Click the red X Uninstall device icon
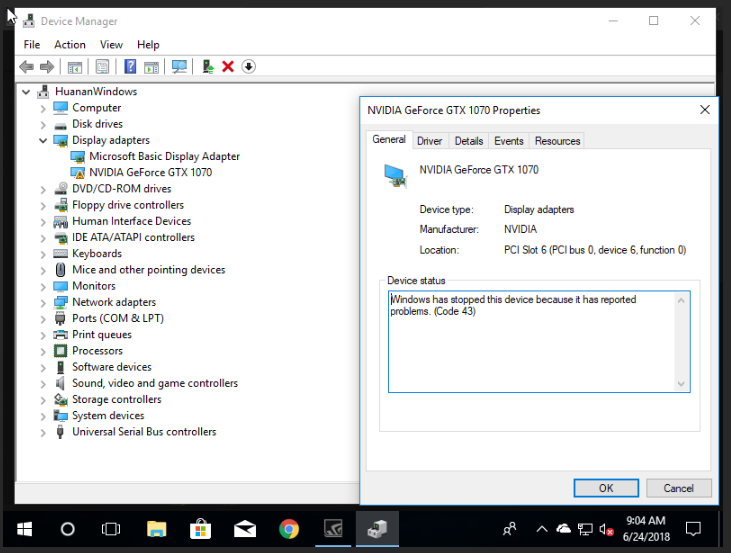The width and height of the screenshot is (731, 553). tap(228, 67)
